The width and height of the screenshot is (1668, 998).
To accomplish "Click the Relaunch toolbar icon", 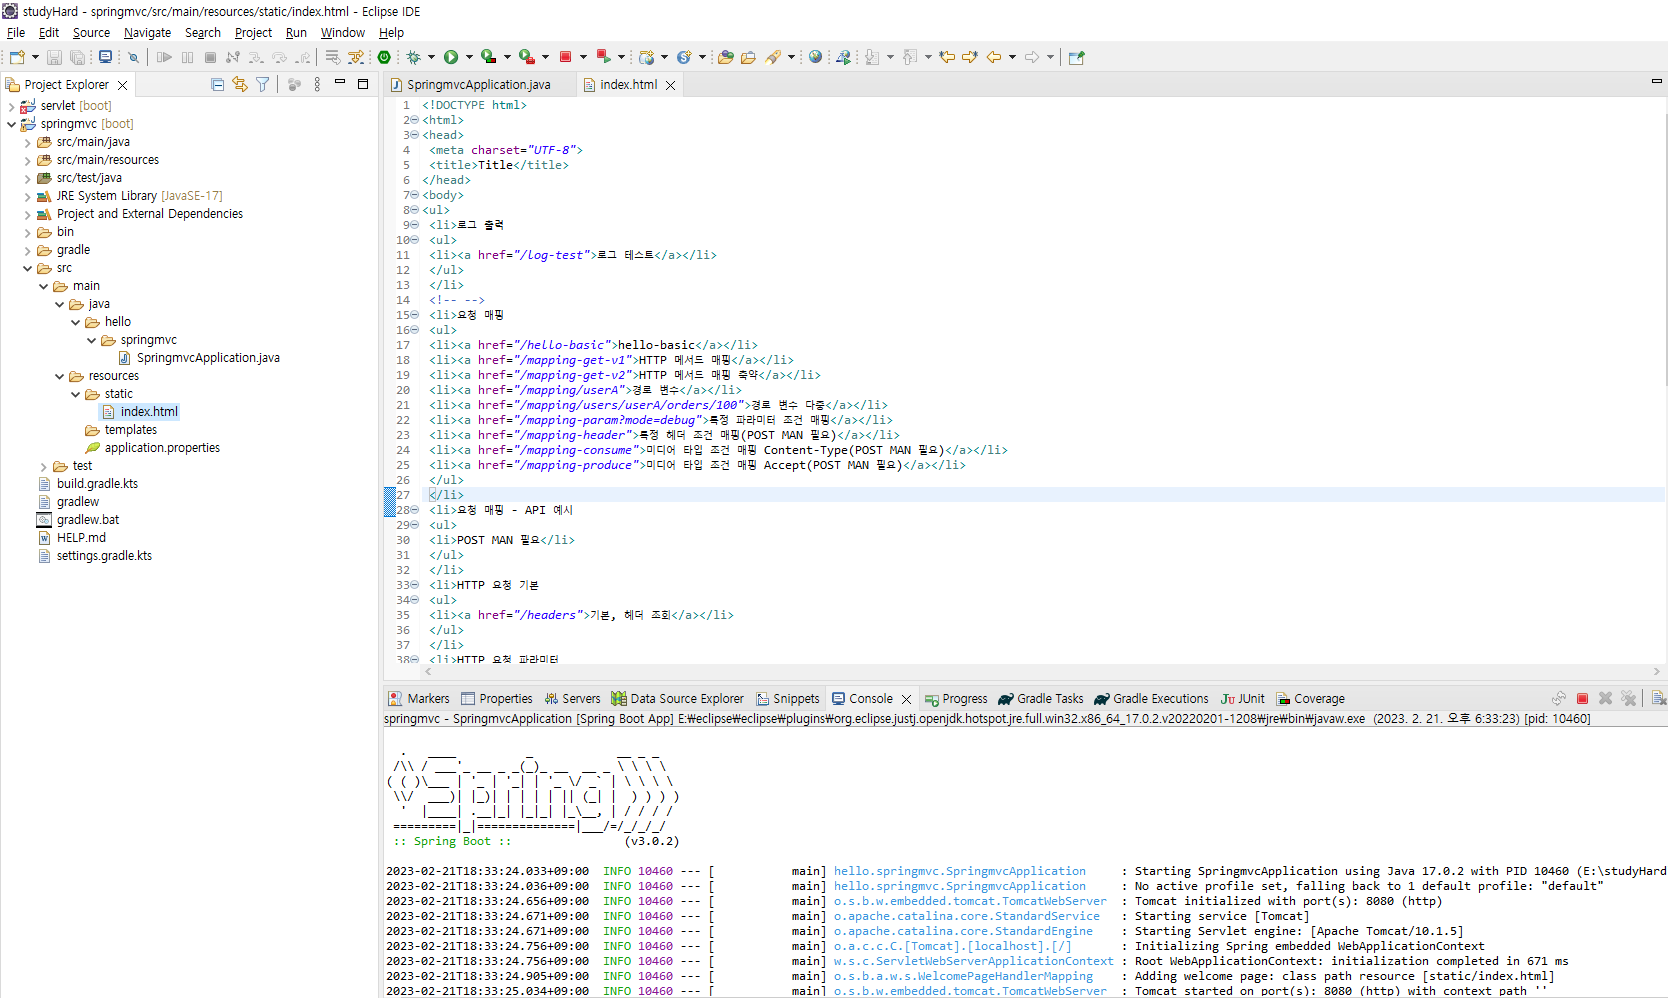I will tap(603, 57).
